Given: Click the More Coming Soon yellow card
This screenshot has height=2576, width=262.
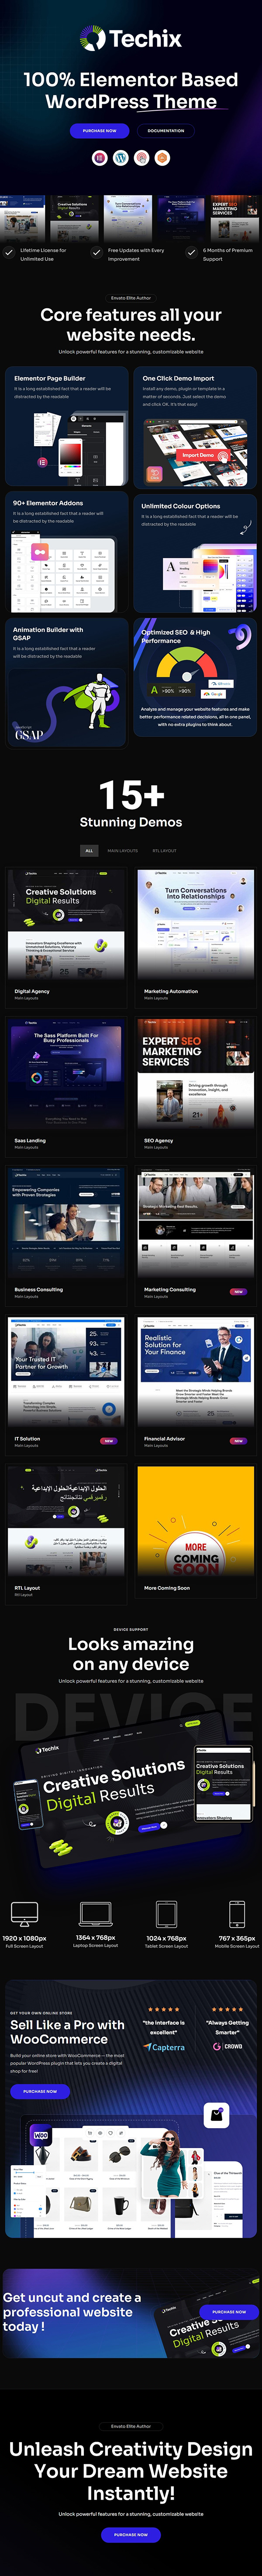Looking at the screenshot, I should tap(196, 1521).
